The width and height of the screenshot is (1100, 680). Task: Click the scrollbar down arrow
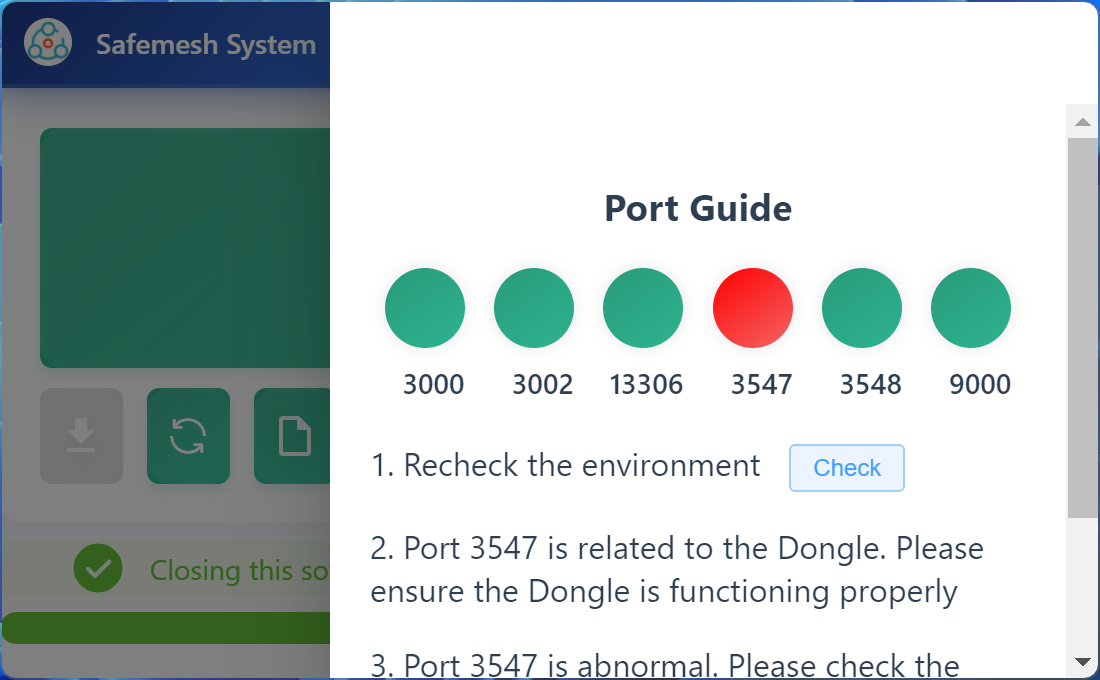[1082, 661]
